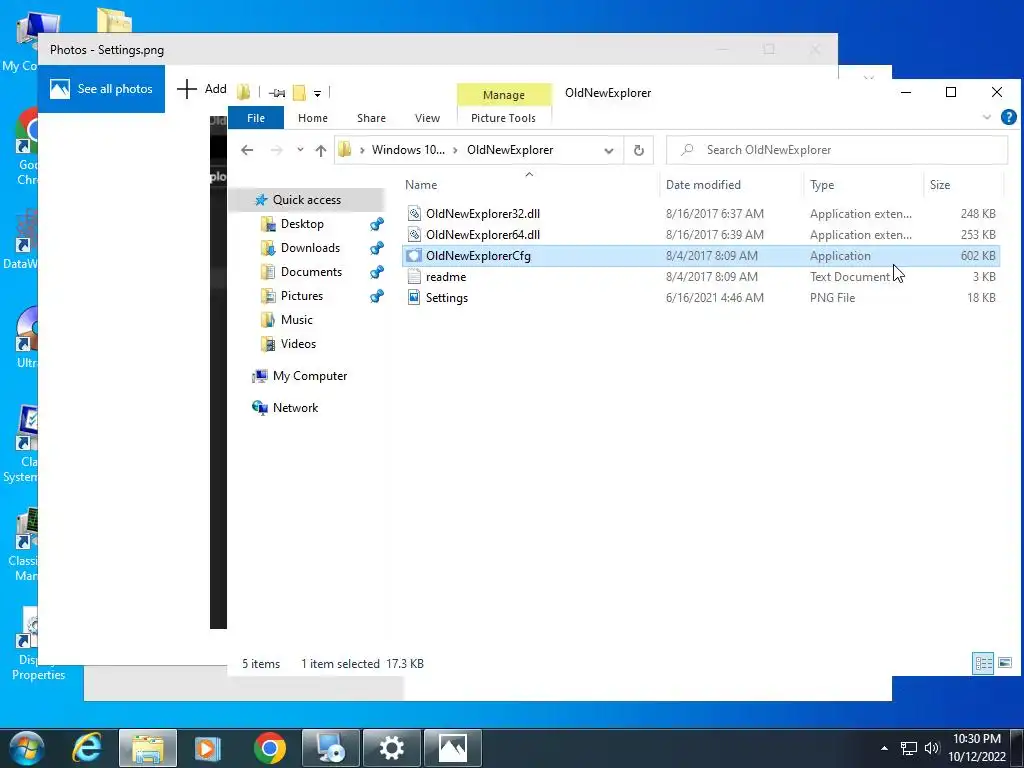Go up one folder level
Image resolution: width=1024 pixels, height=768 pixels.
pyautogui.click(x=321, y=150)
